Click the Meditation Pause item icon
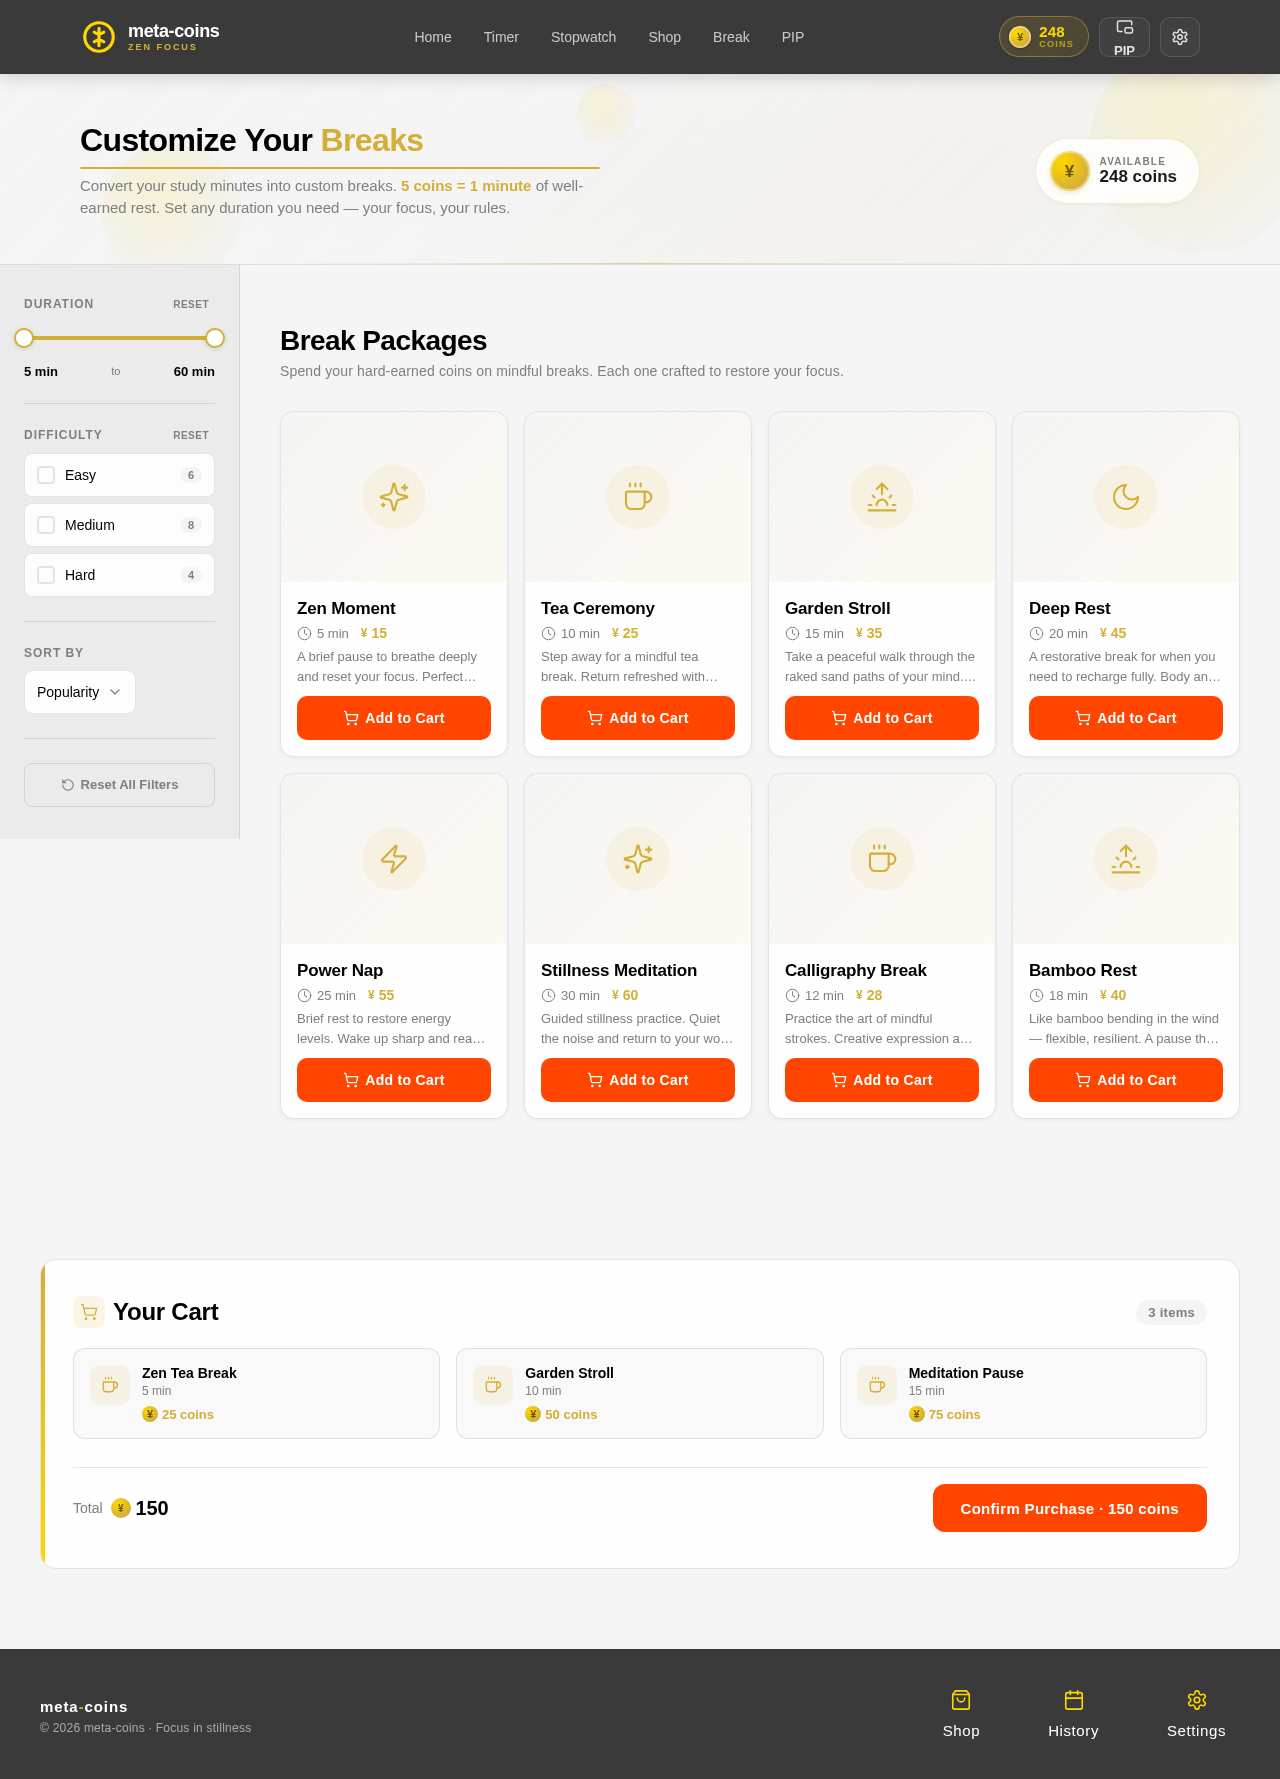The width and height of the screenshot is (1280, 1779). coord(877,1385)
